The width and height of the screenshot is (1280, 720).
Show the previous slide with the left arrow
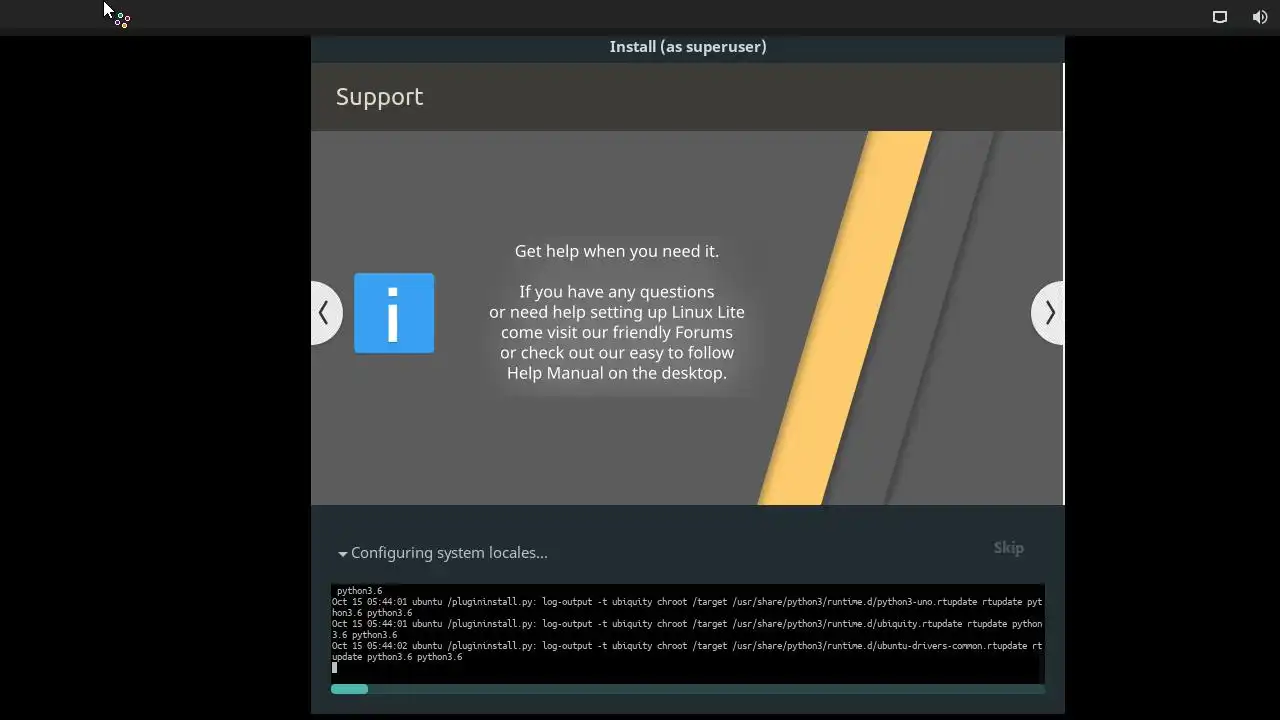(x=325, y=313)
